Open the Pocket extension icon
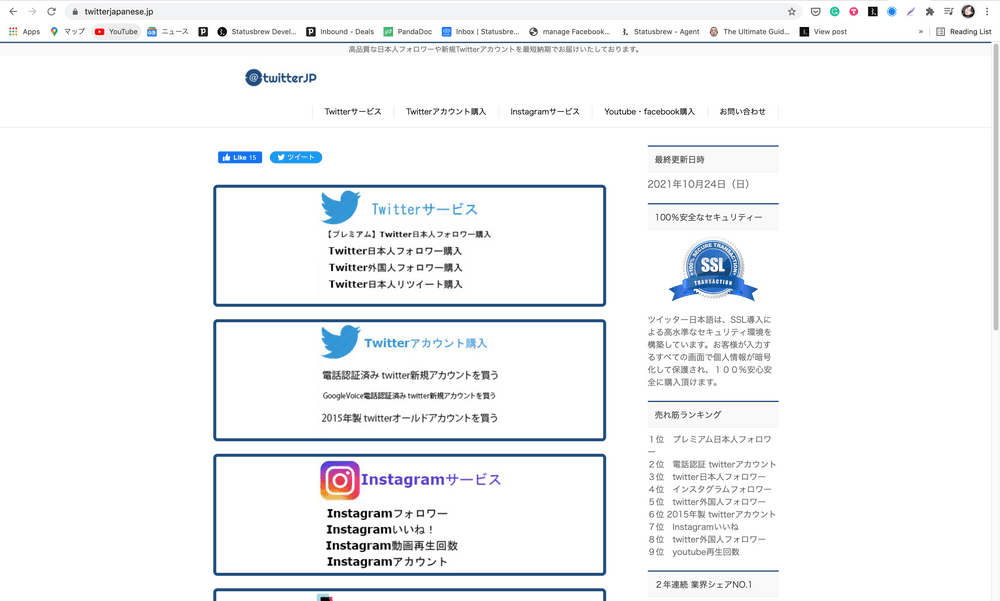This screenshot has height=601, width=1000. point(816,12)
